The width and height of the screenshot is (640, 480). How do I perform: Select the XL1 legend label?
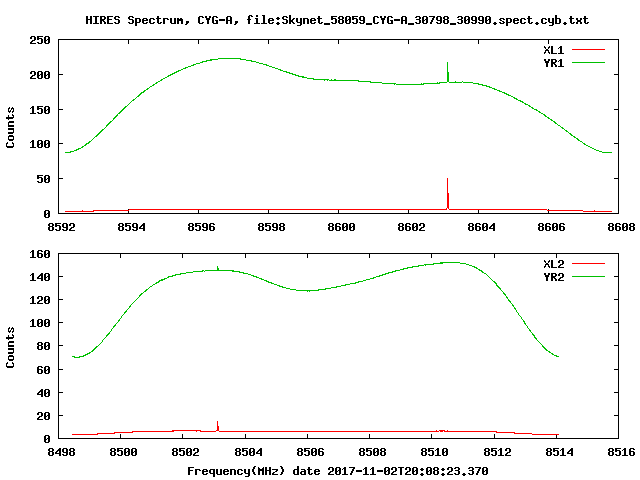point(553,50)
